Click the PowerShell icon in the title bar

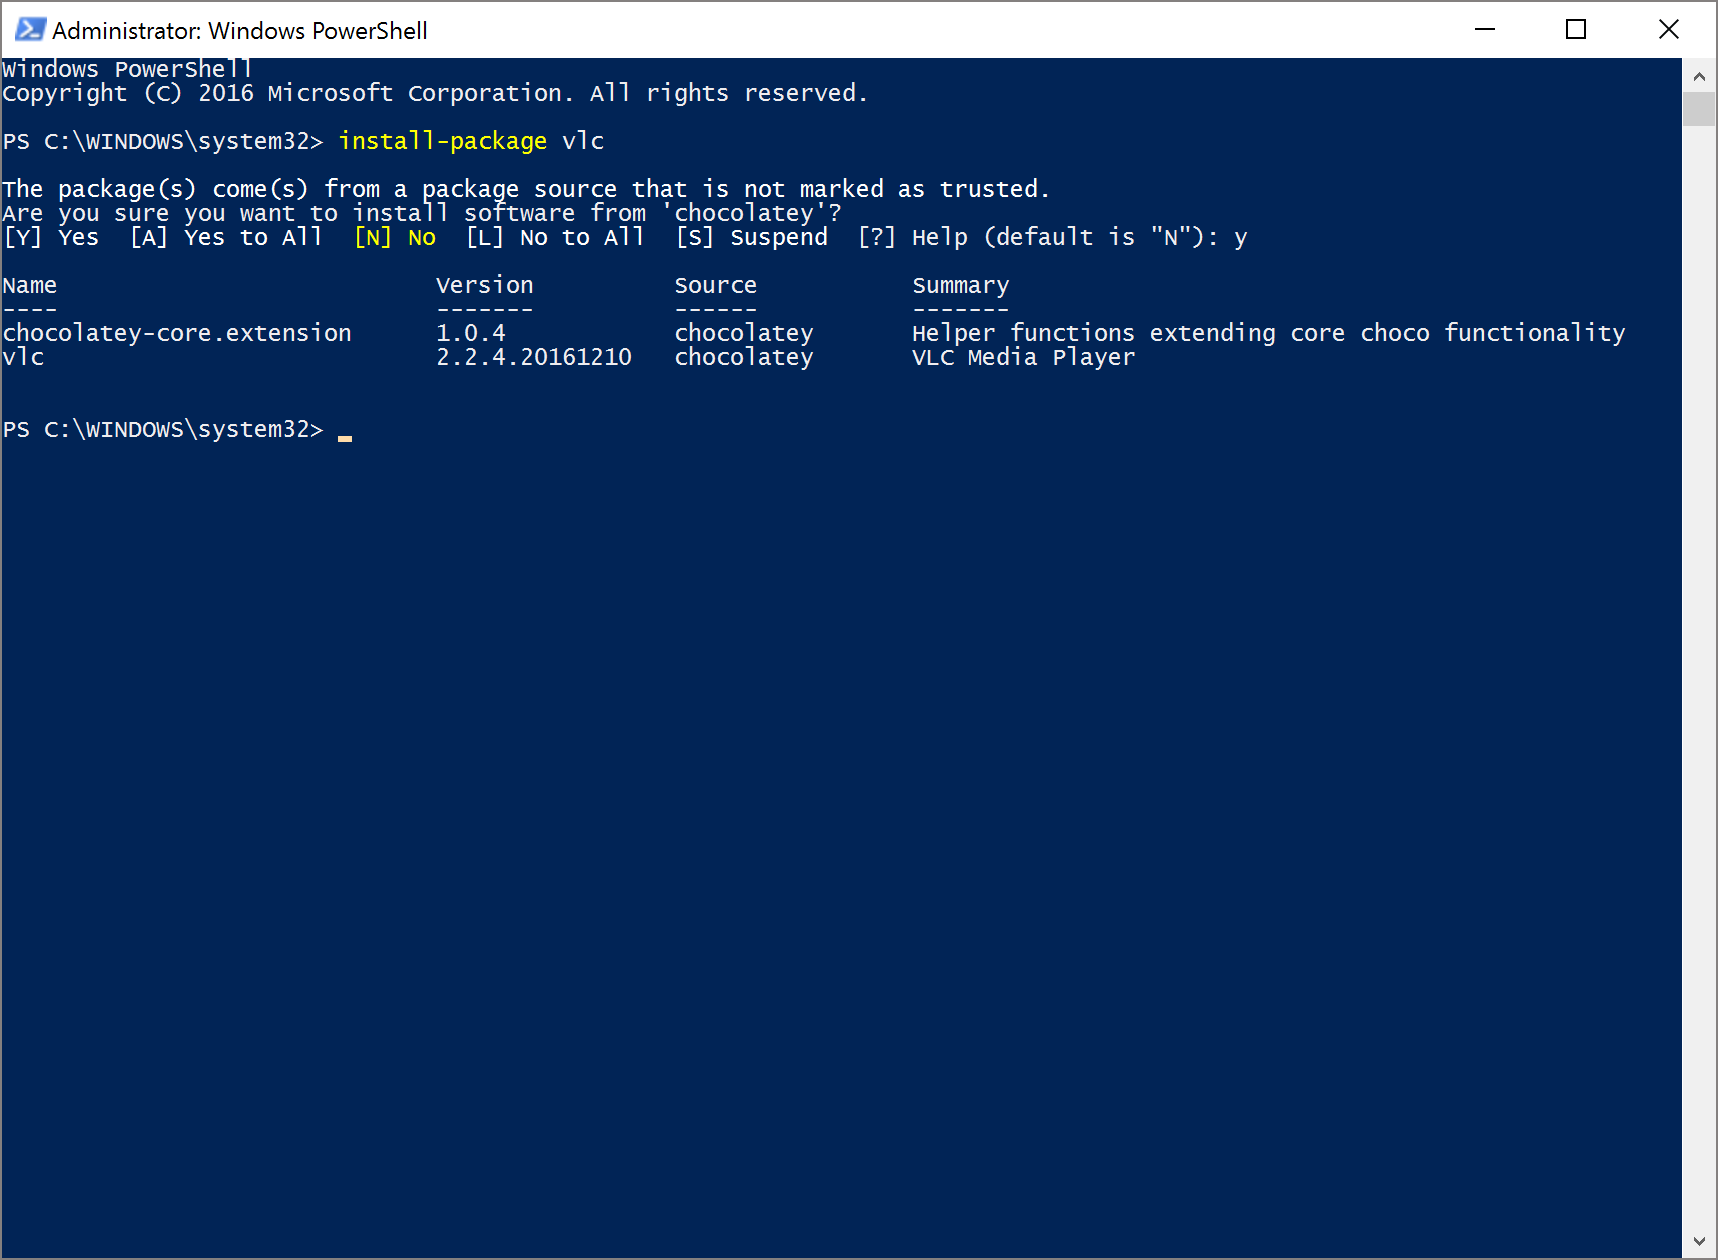[30, 30]
